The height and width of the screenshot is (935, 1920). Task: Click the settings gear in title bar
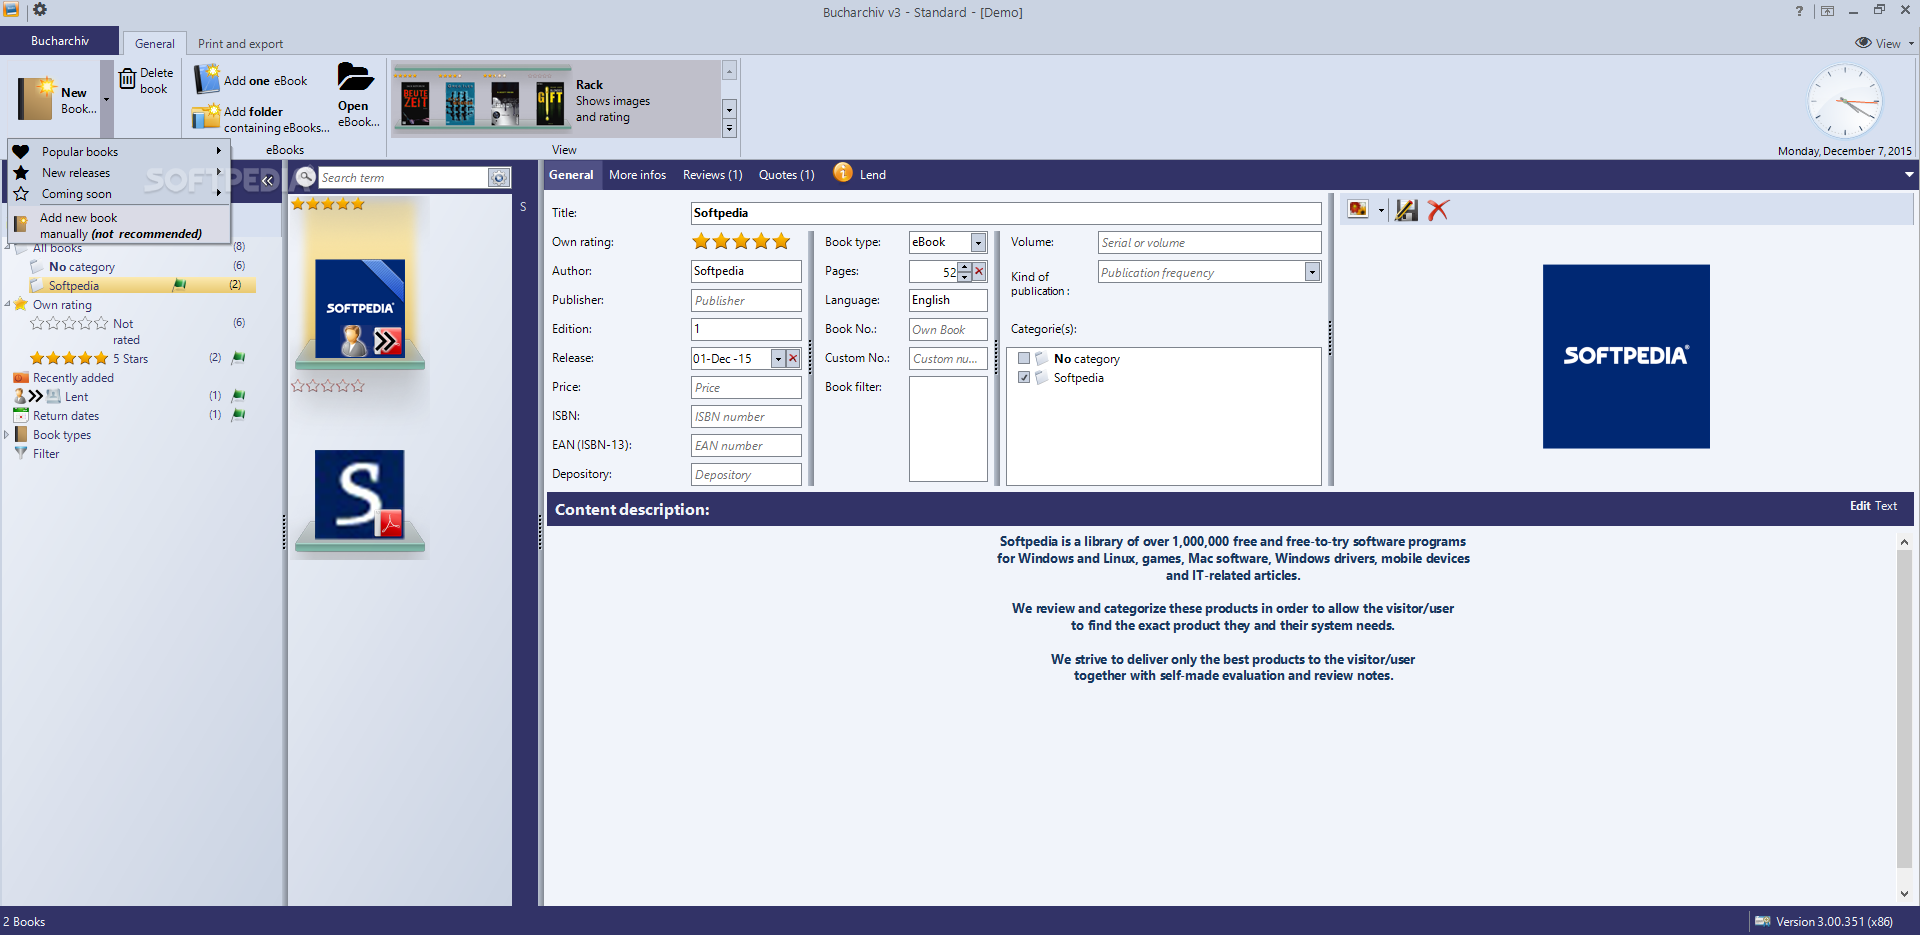(40, 9)
